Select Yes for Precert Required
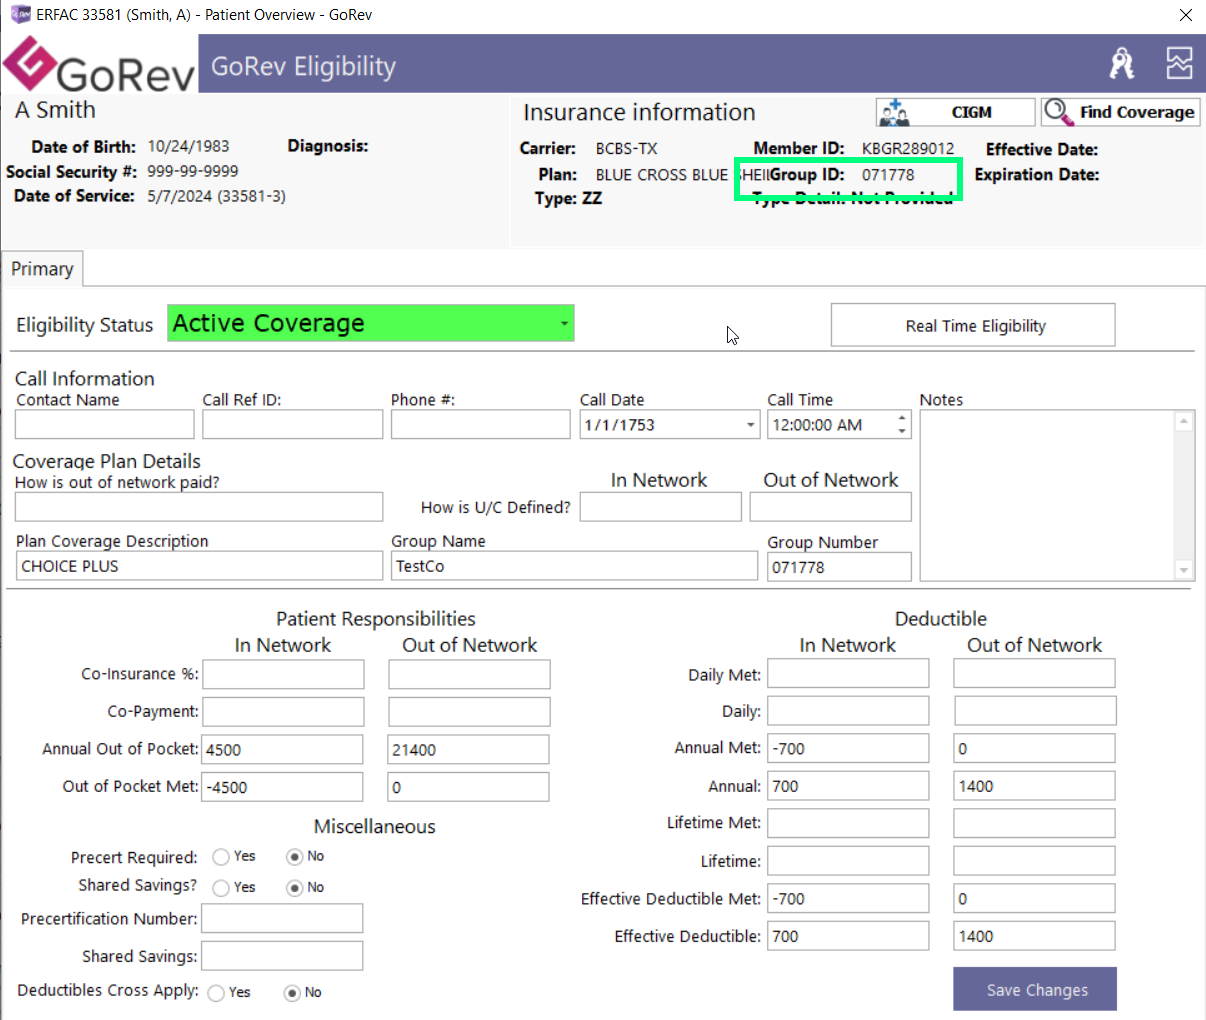1206x1020 pixels. click(x=221, y=857)
